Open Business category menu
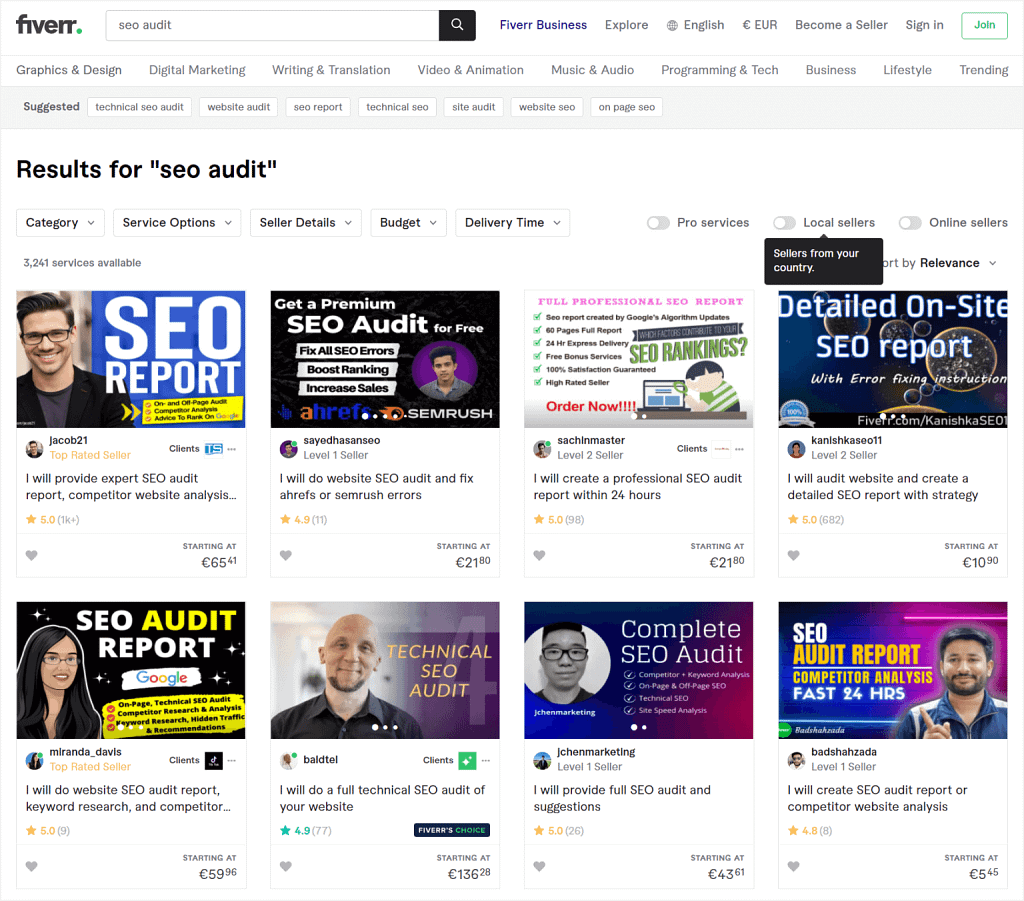 click(x=831, y=70)
